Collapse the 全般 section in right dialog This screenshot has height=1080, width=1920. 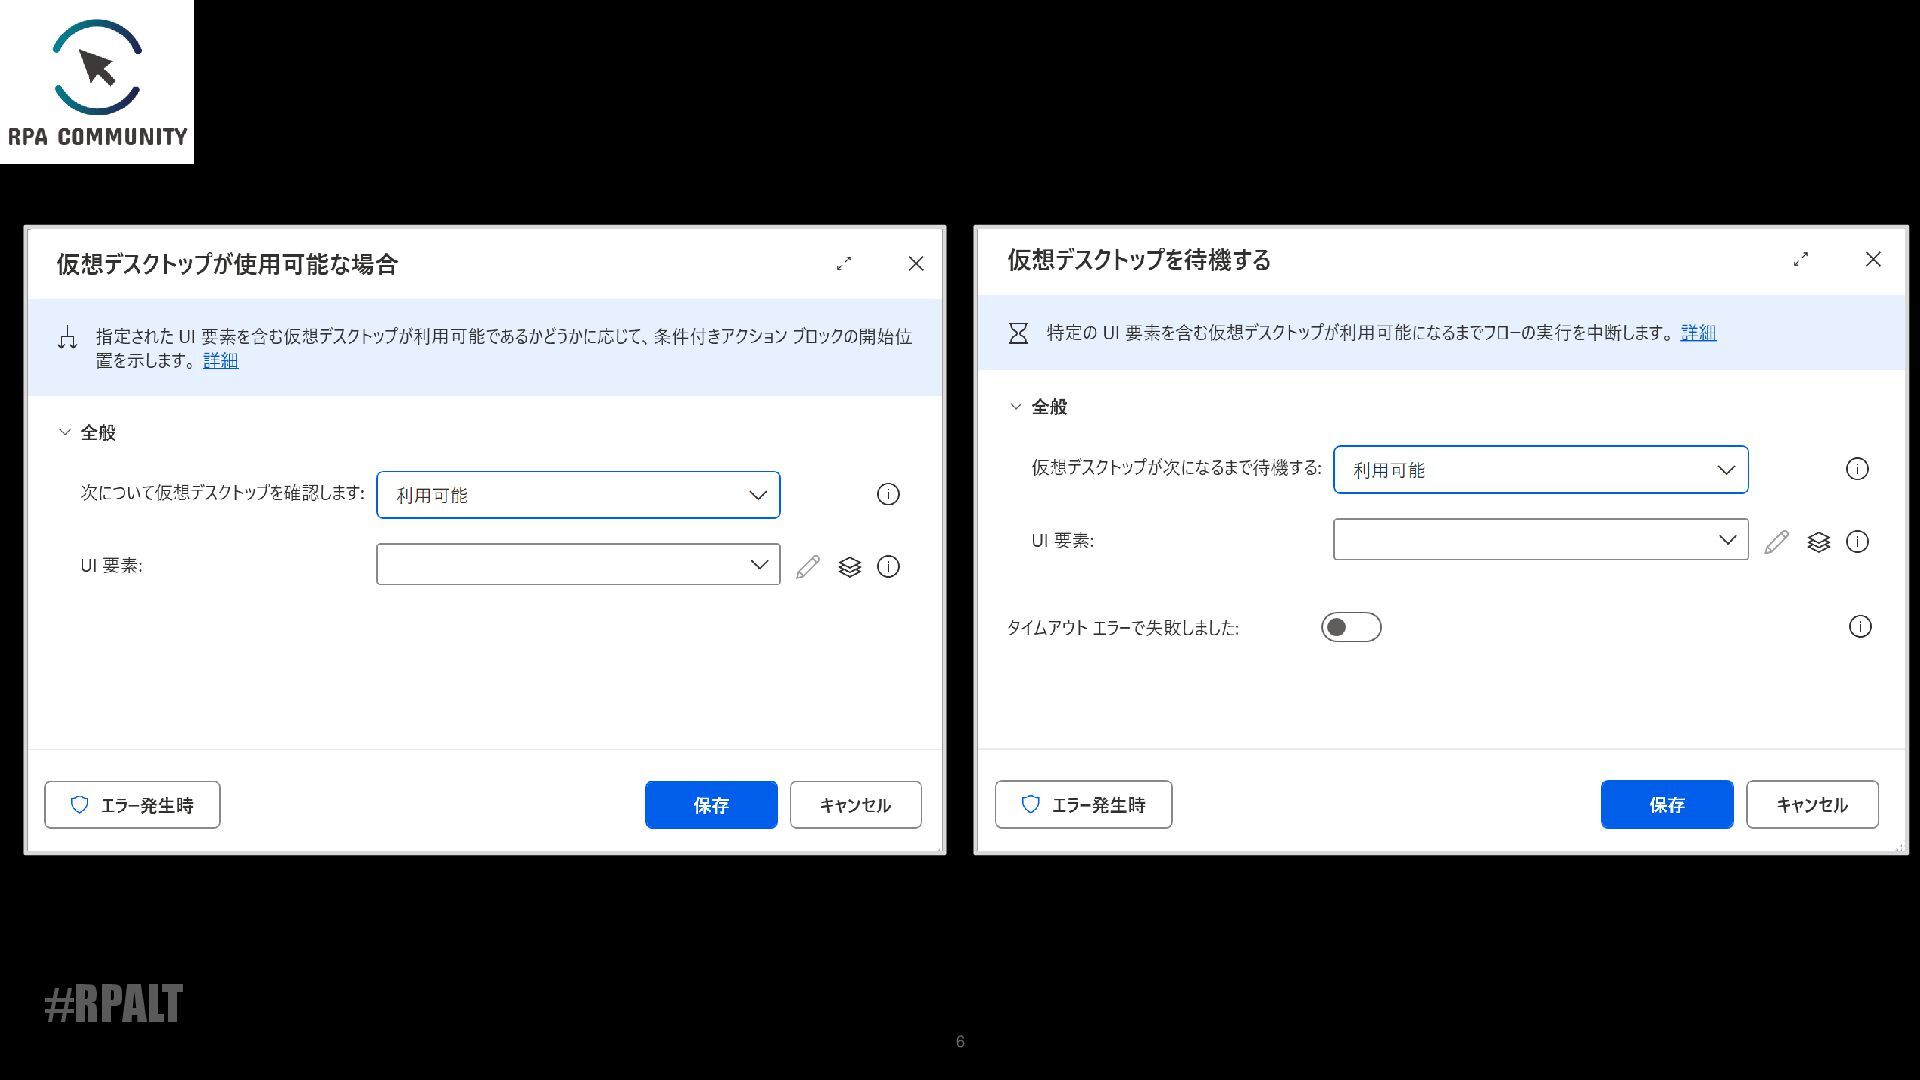1016,406
